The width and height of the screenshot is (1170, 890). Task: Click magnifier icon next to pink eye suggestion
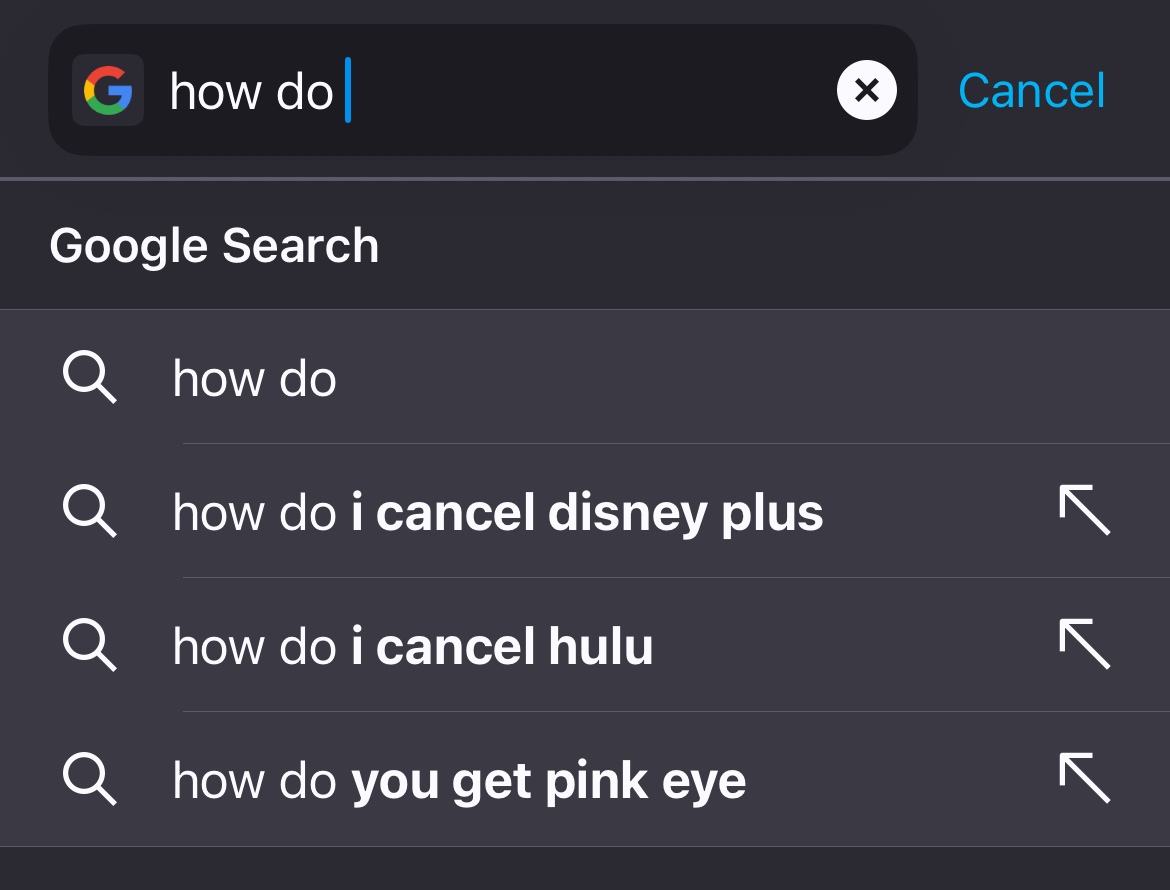(89, 779)
